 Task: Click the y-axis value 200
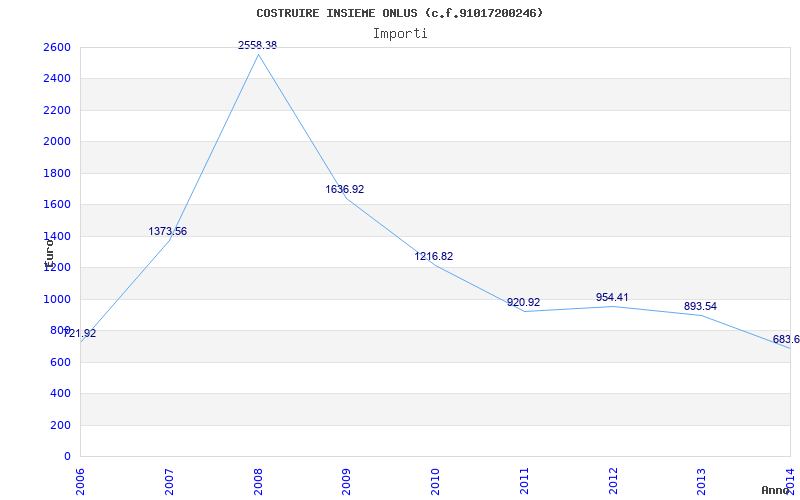pos(60,426)
